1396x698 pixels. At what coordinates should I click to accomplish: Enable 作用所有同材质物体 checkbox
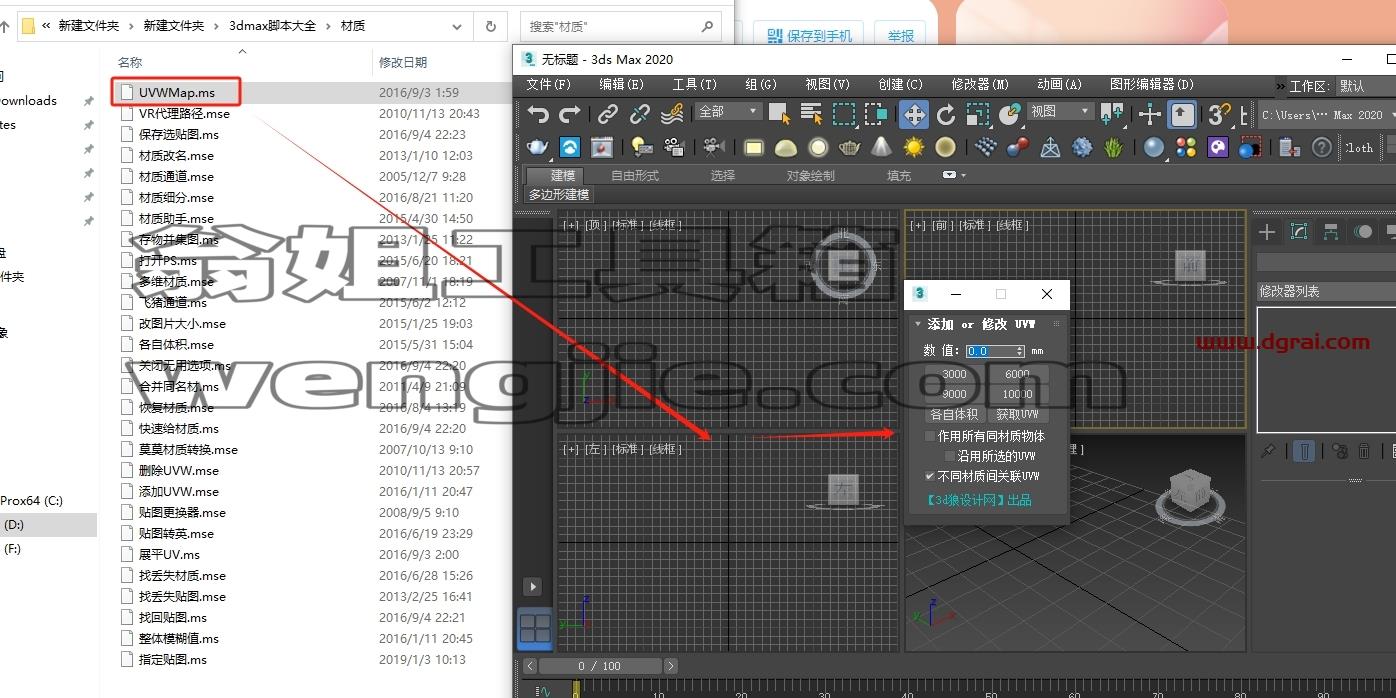pyautogui.click(x=930, y=436)
